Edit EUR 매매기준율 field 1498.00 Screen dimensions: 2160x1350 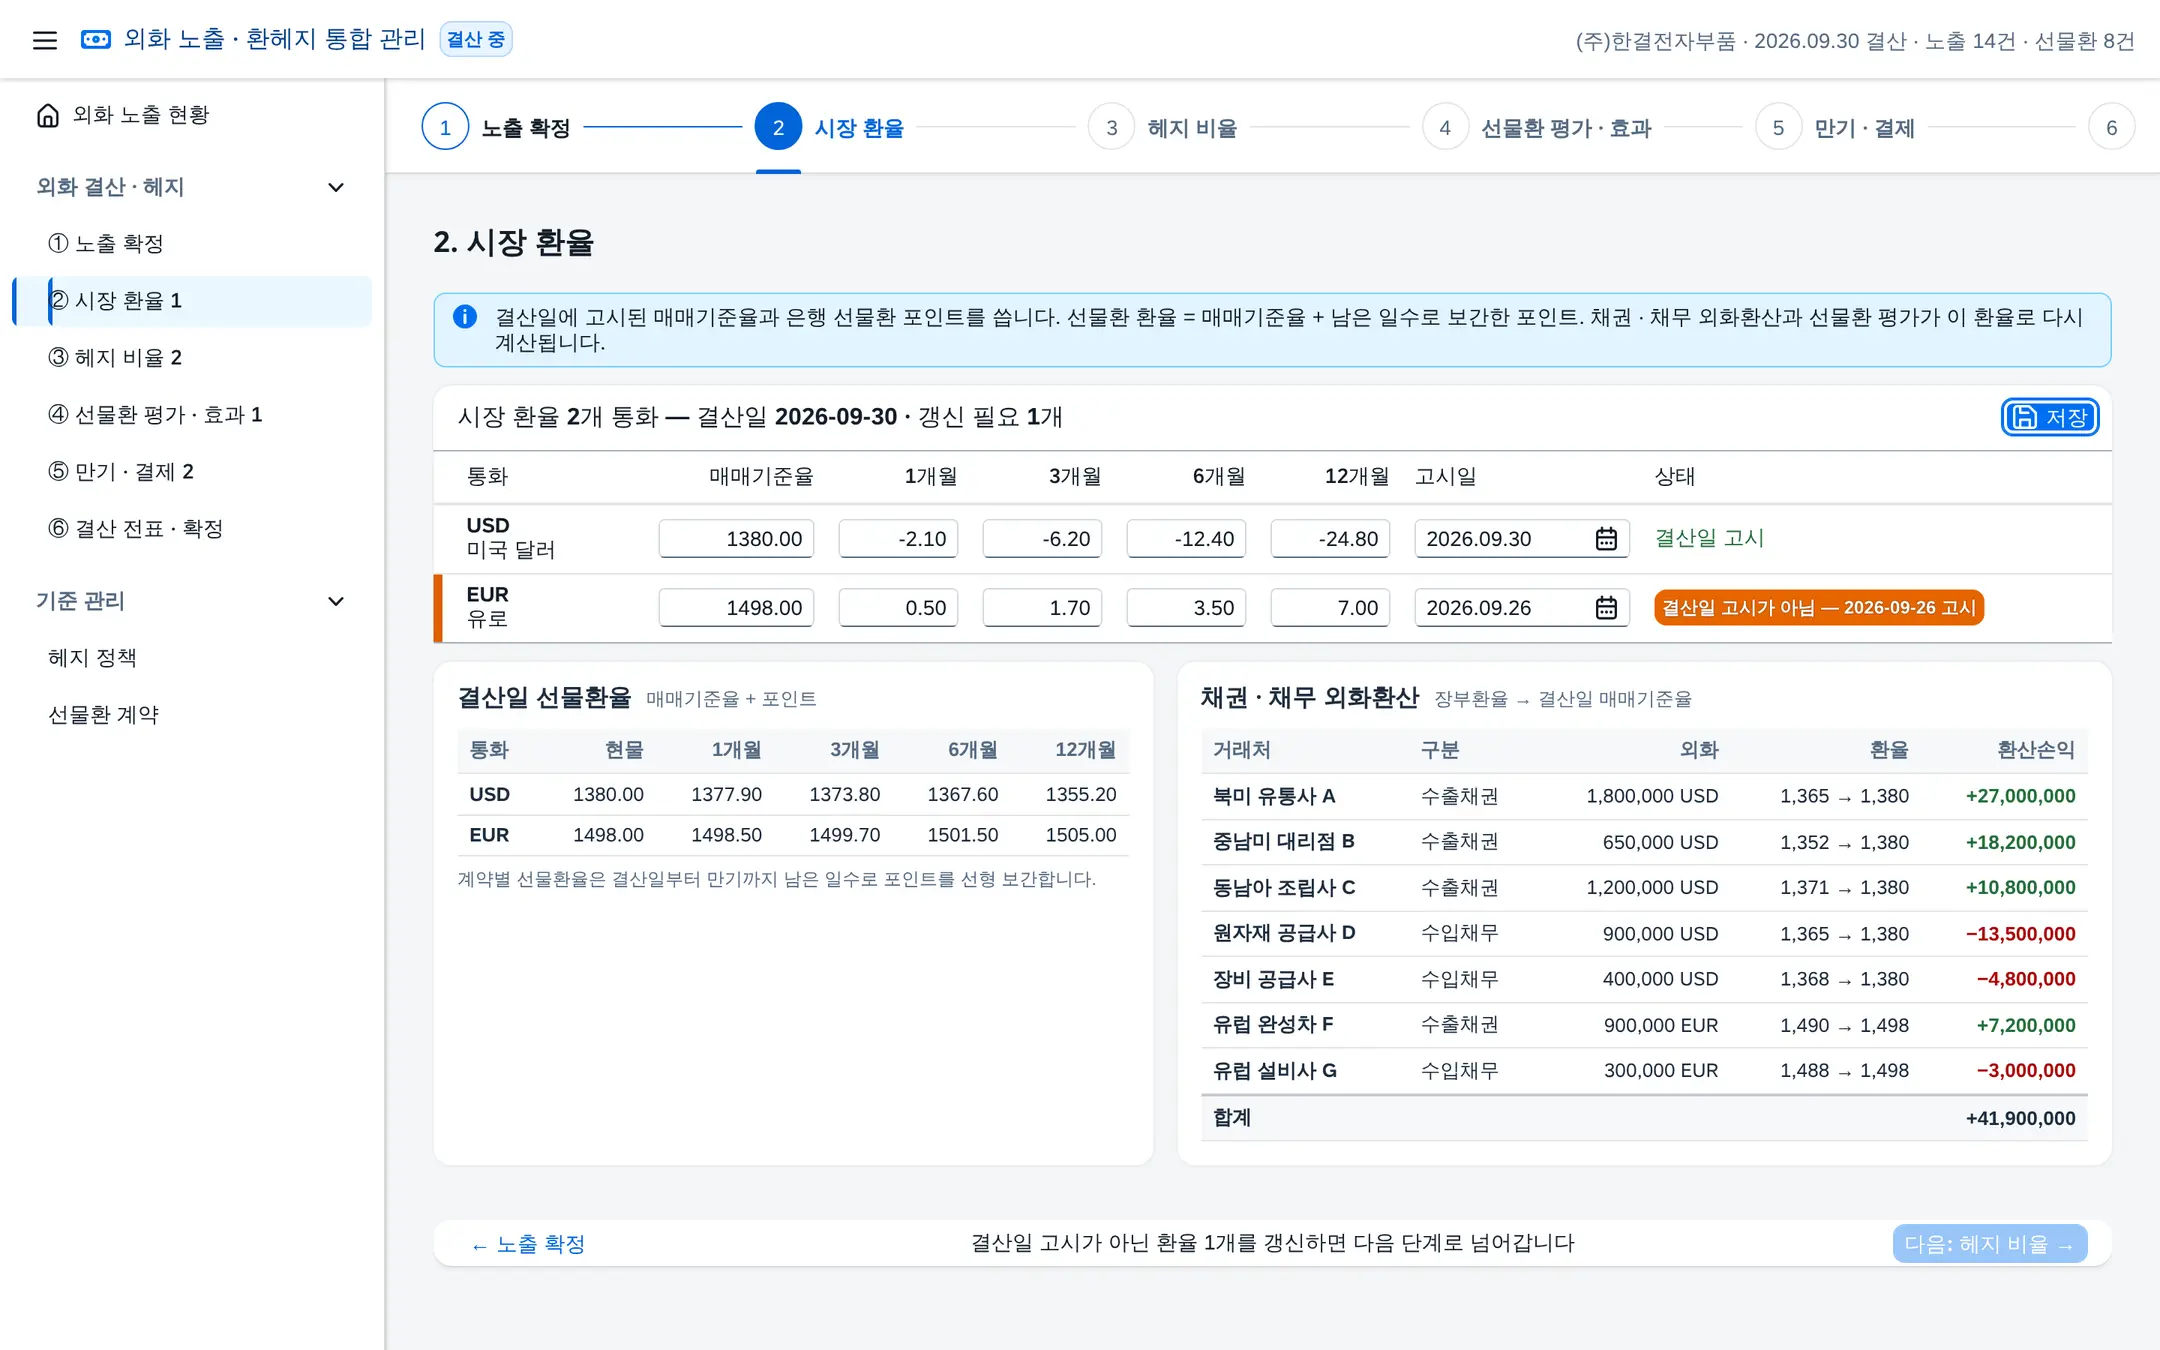point(736,608)
